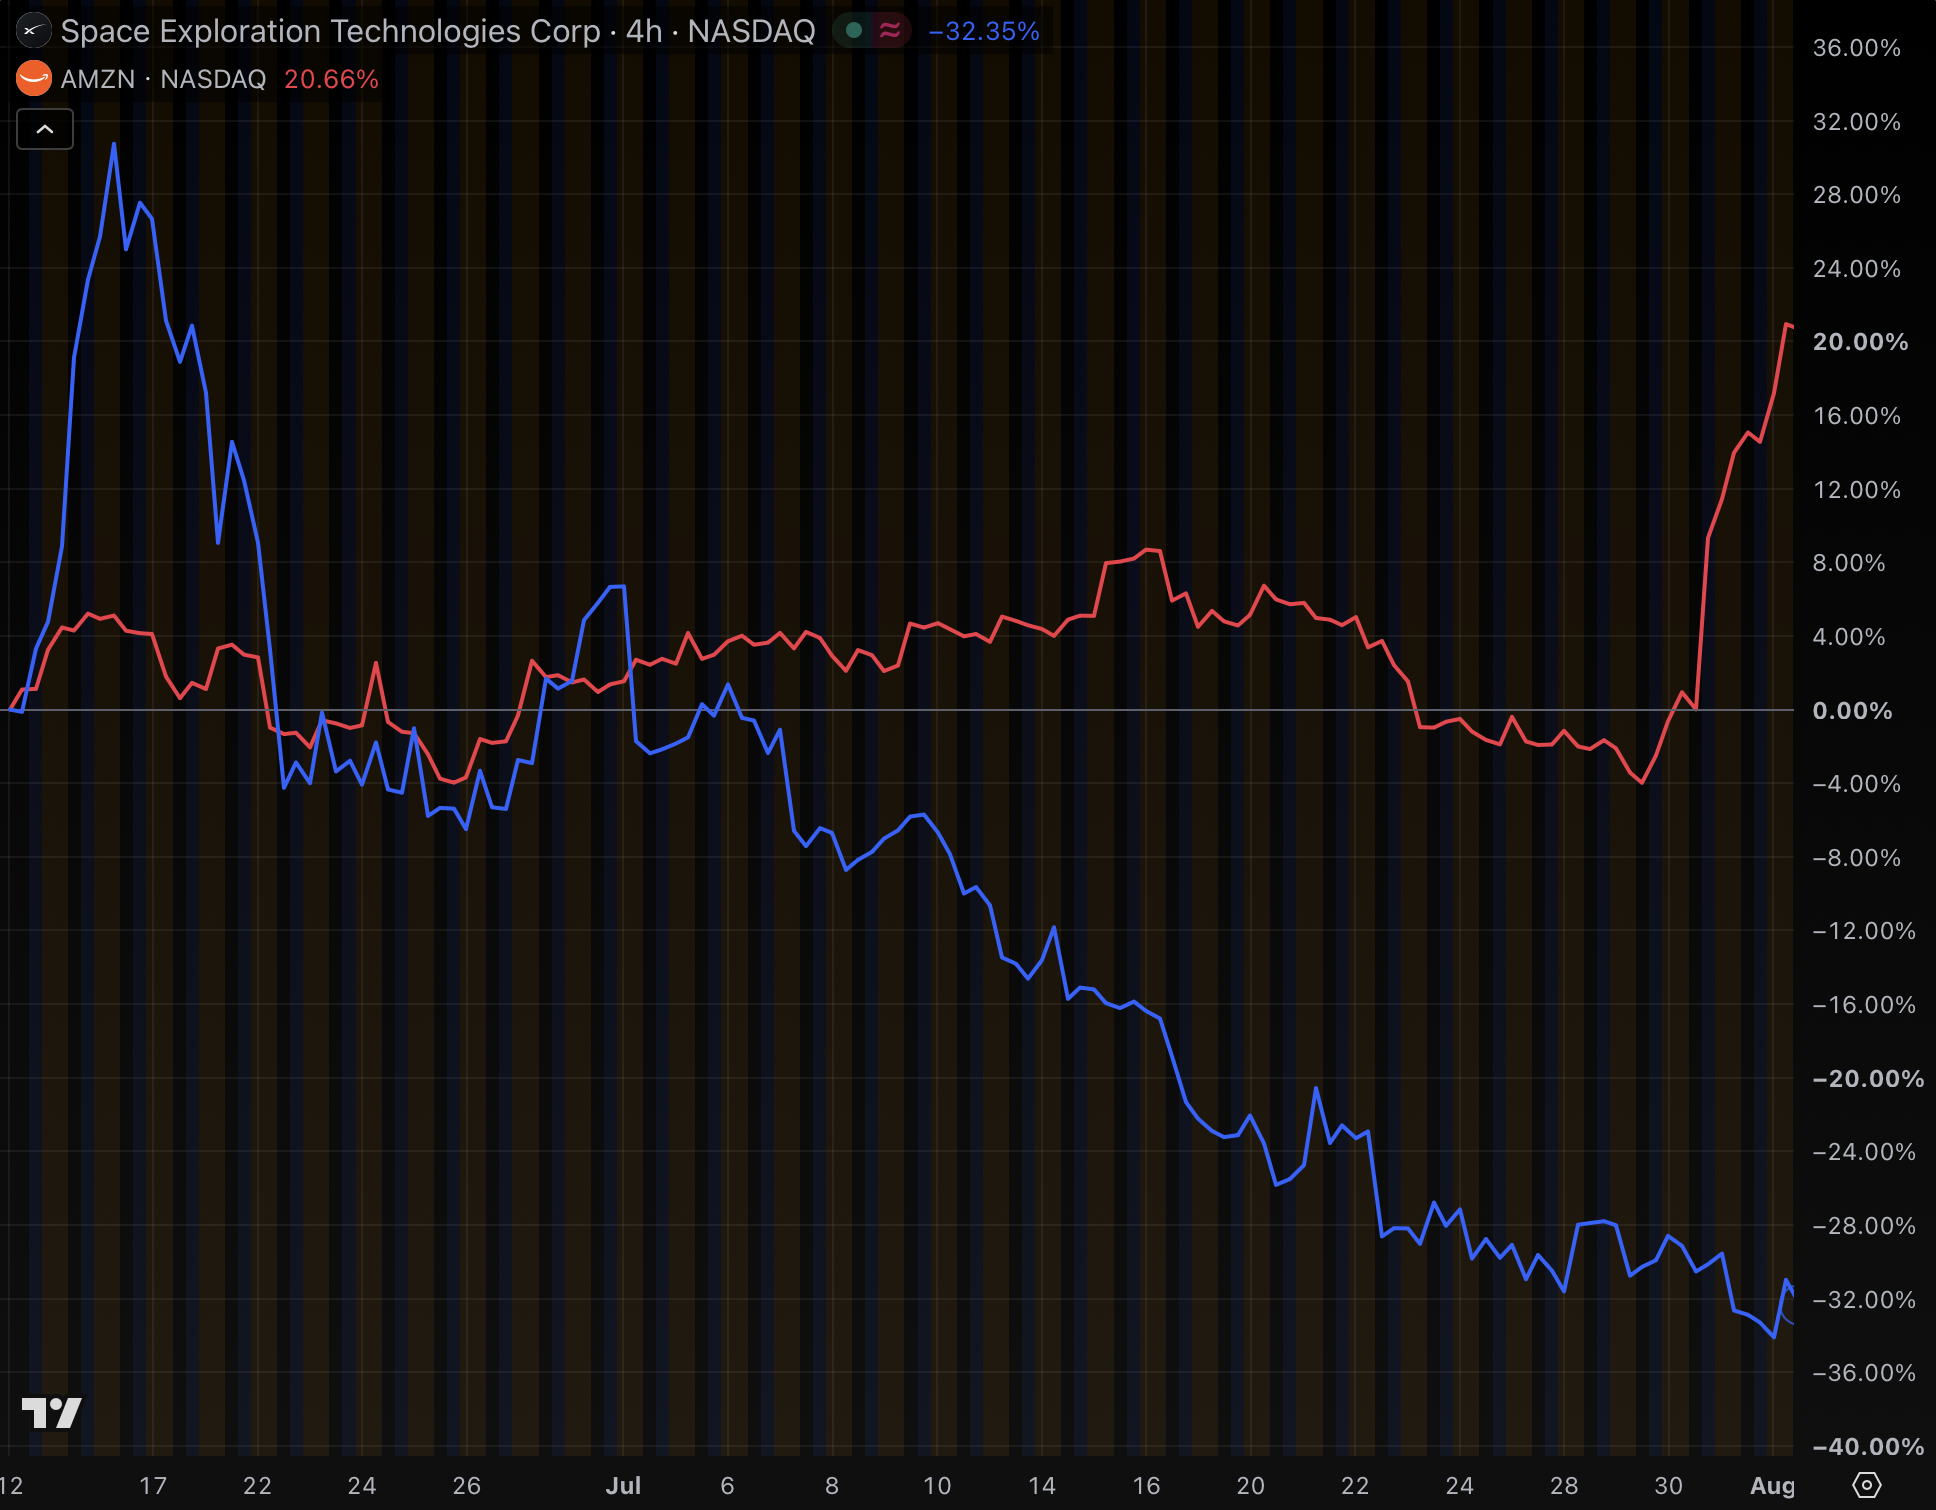This screenshot has width=1936, height=1510.
Task: Click the 16.00% price axis label
Action: (1857, 416)
